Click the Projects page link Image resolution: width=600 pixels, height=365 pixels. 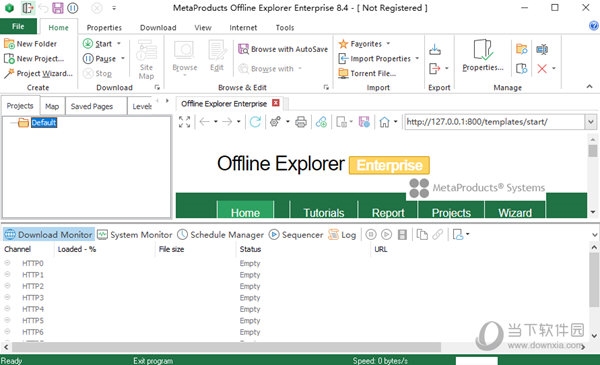451,212
